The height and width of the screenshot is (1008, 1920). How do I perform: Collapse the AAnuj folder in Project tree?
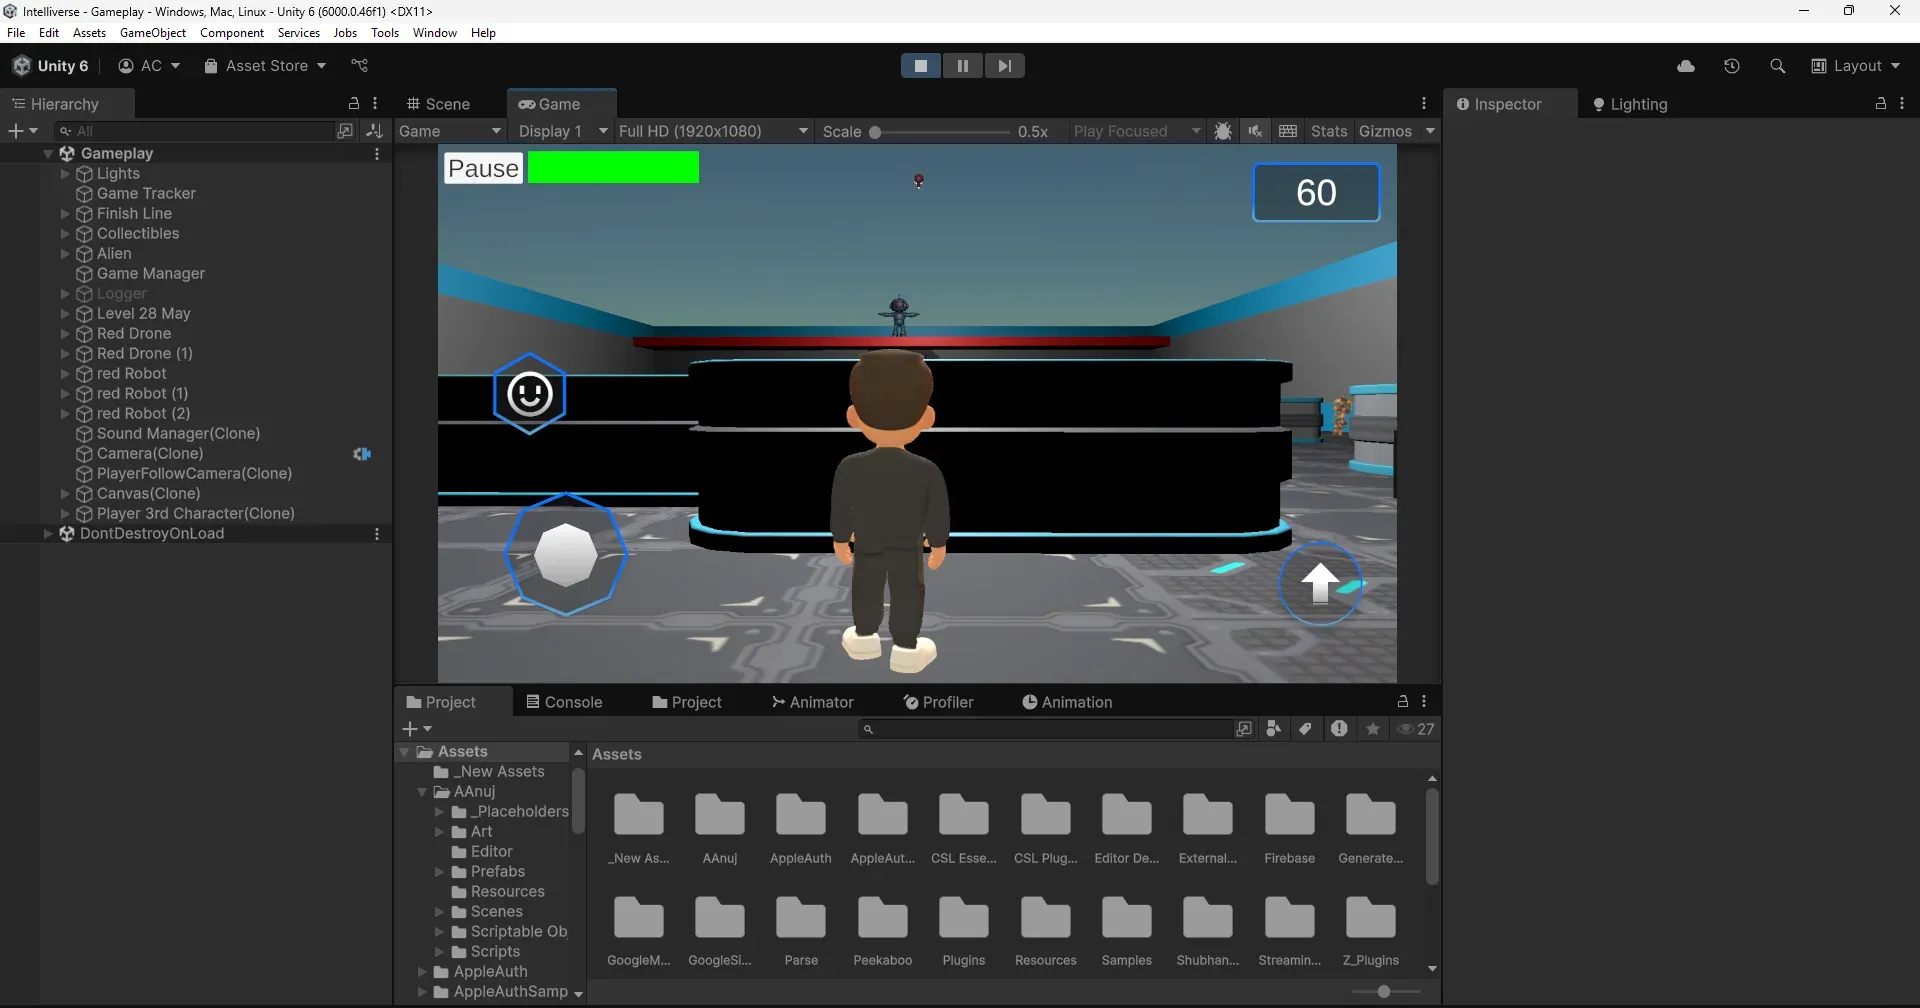422,791
